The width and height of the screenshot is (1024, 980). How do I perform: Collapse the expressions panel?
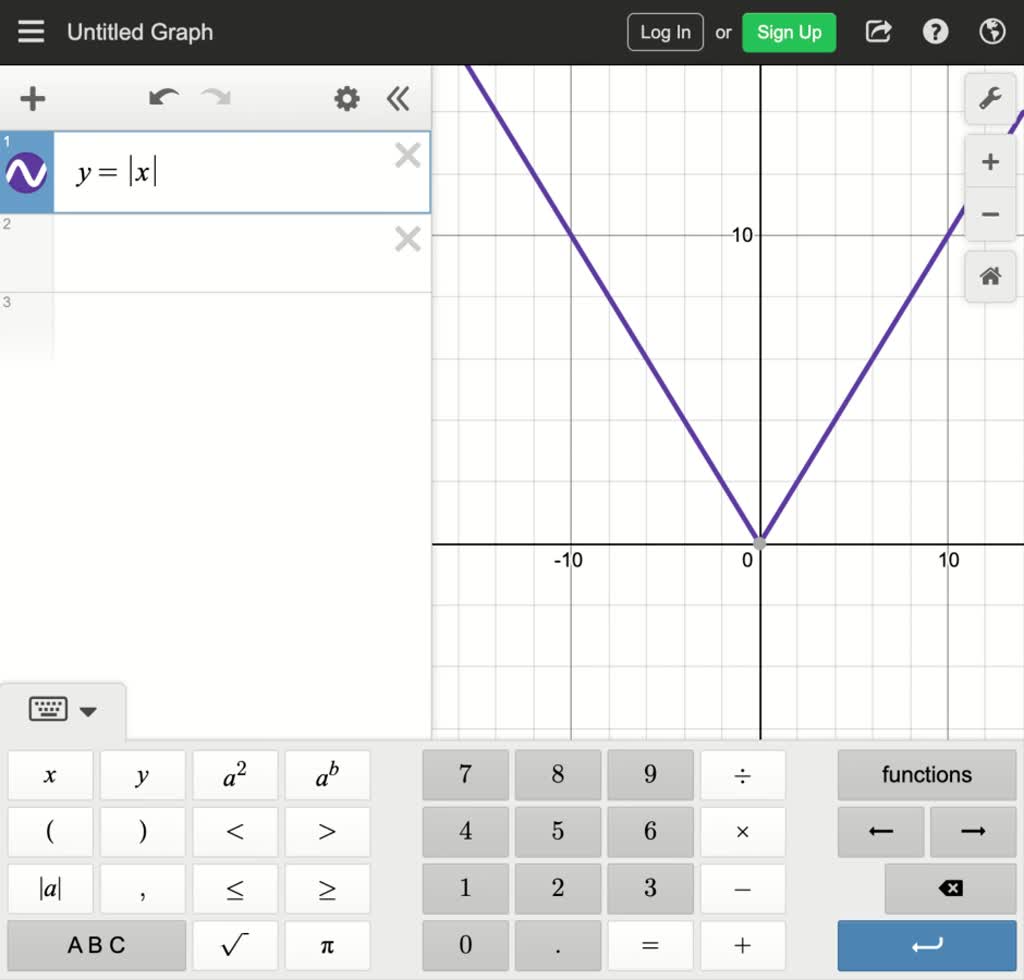(398, 99)
